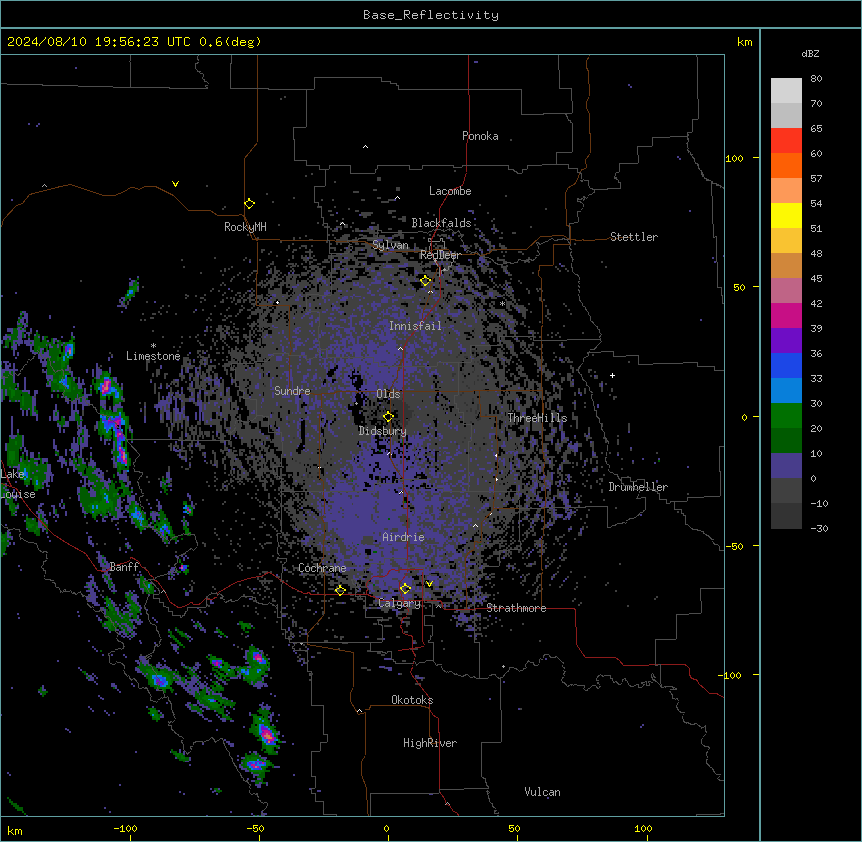Select the yellow radar site diamond between Olds and Didsbury

[x=388, y=417]
